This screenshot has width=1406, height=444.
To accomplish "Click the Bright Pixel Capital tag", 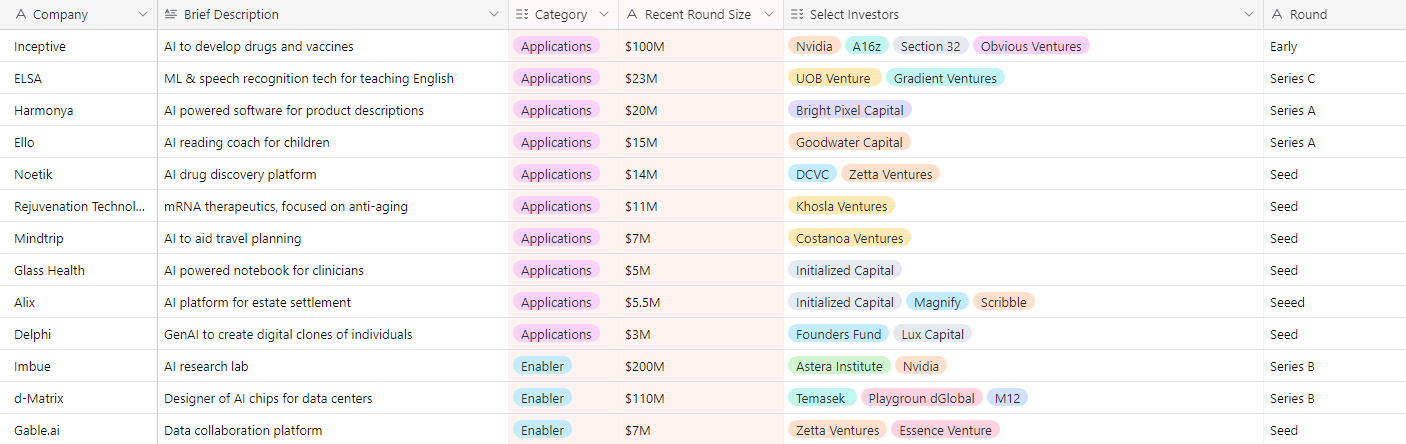I will pos(850,110).
